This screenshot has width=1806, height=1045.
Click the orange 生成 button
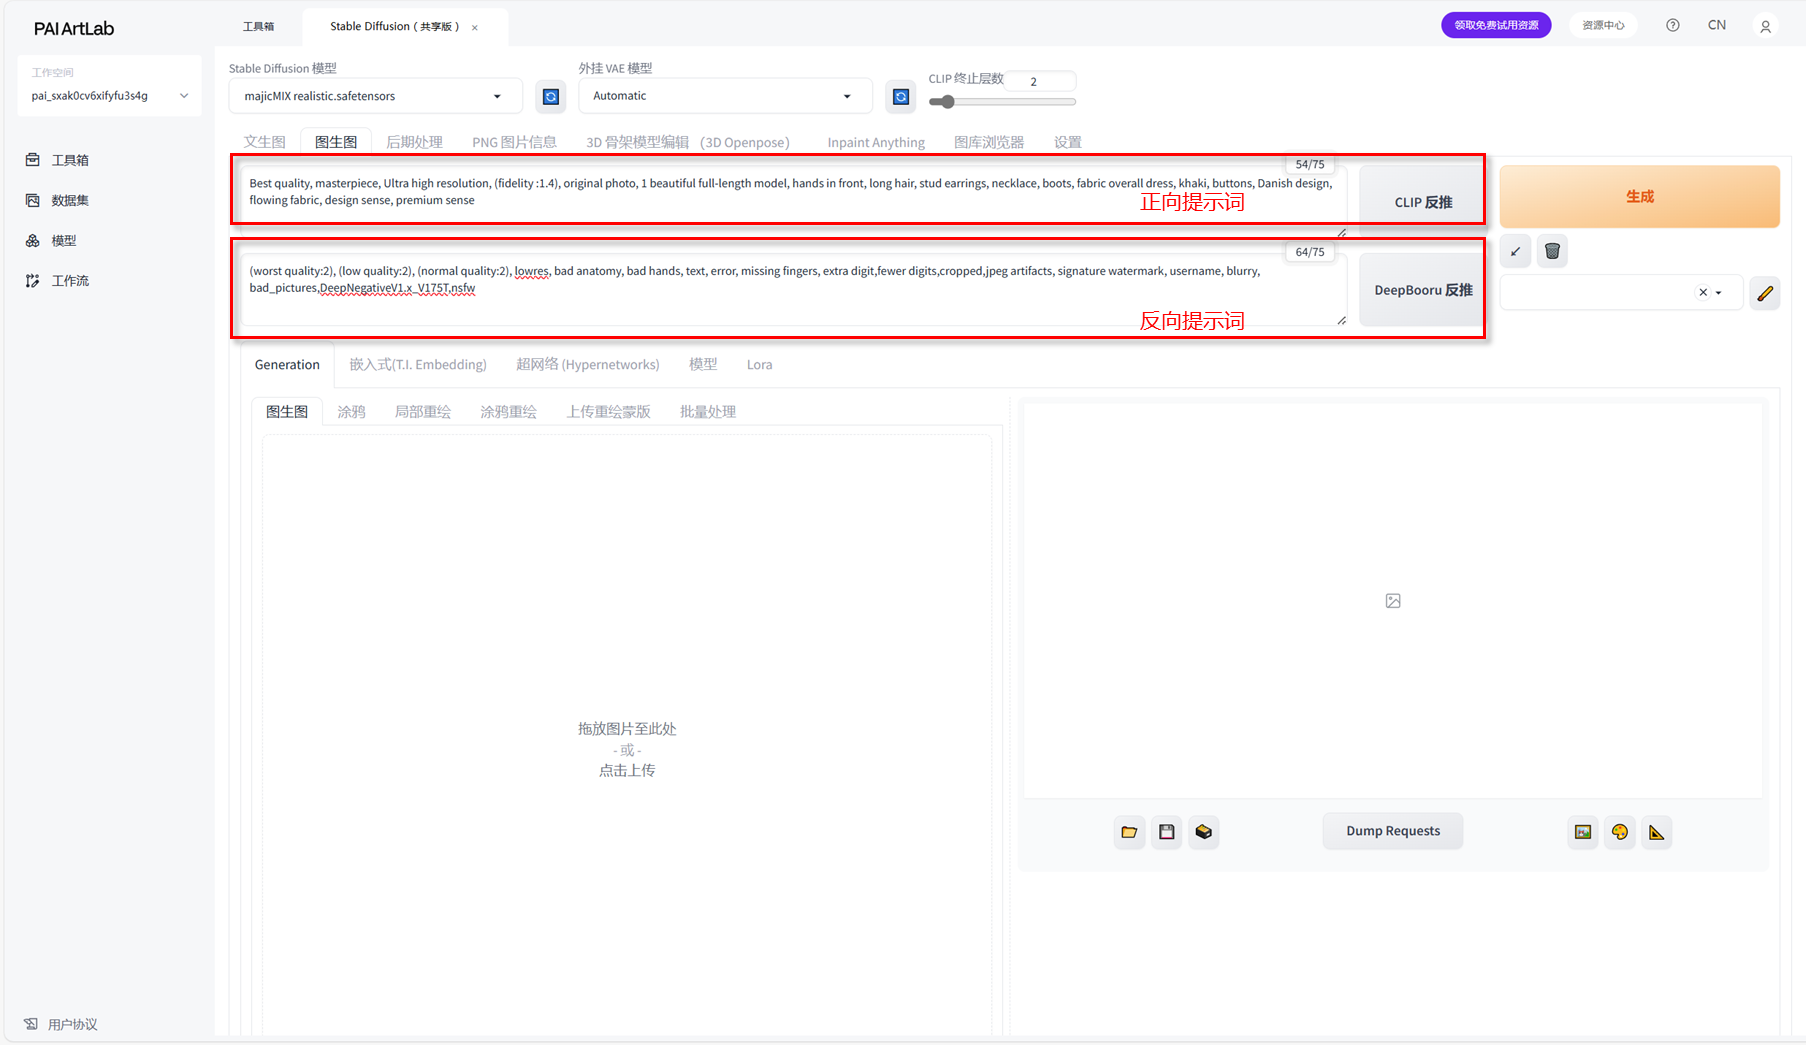click(1639, 197)
